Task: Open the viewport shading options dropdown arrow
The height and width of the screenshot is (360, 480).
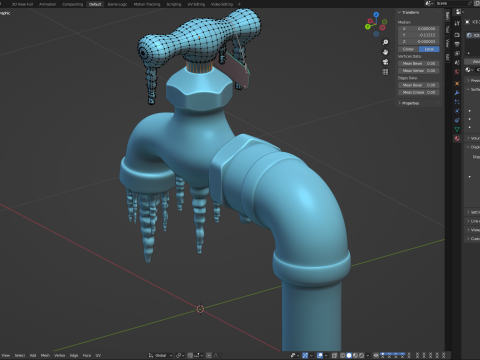Action: 368,355
